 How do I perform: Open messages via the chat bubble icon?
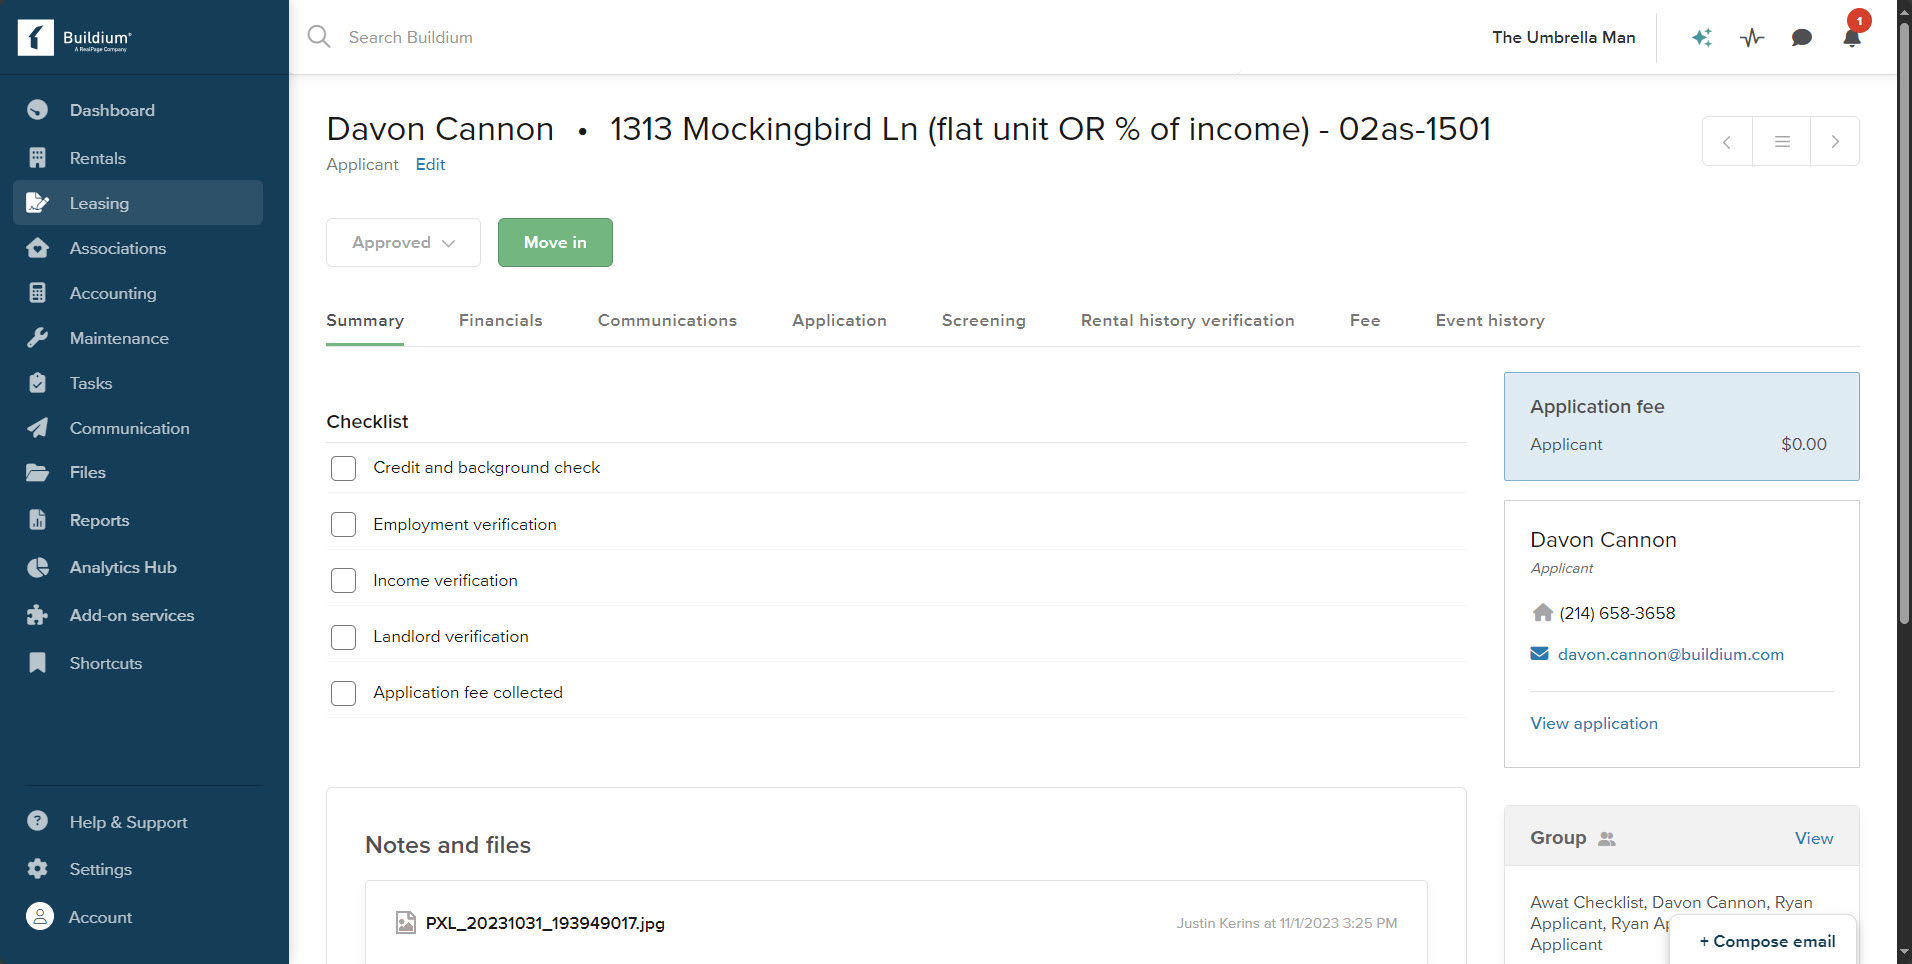[1801, 38]
